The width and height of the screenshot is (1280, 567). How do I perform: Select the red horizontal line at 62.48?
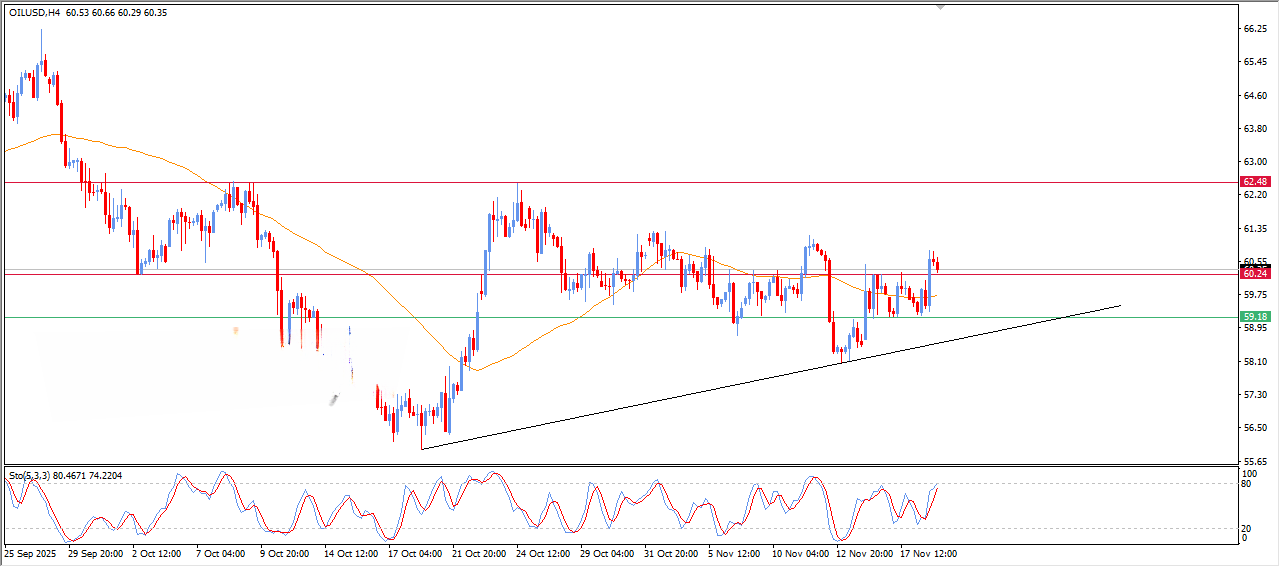click(700, 183)
